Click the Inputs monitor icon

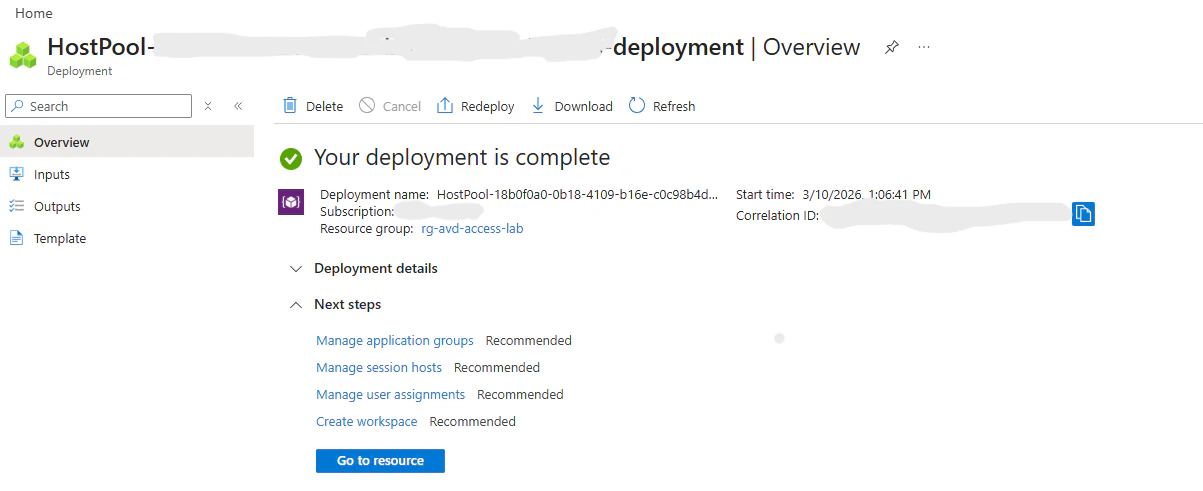pyautogui.click(x=16, y=174)
